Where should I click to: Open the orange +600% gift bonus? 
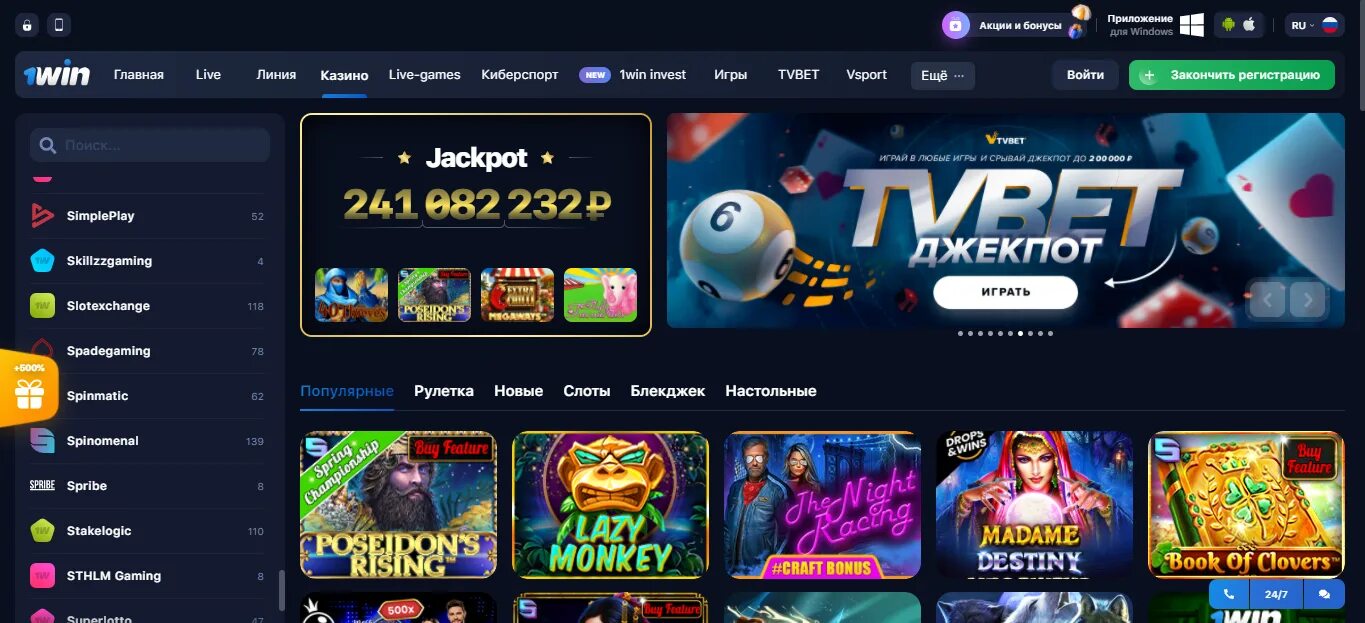29,389
